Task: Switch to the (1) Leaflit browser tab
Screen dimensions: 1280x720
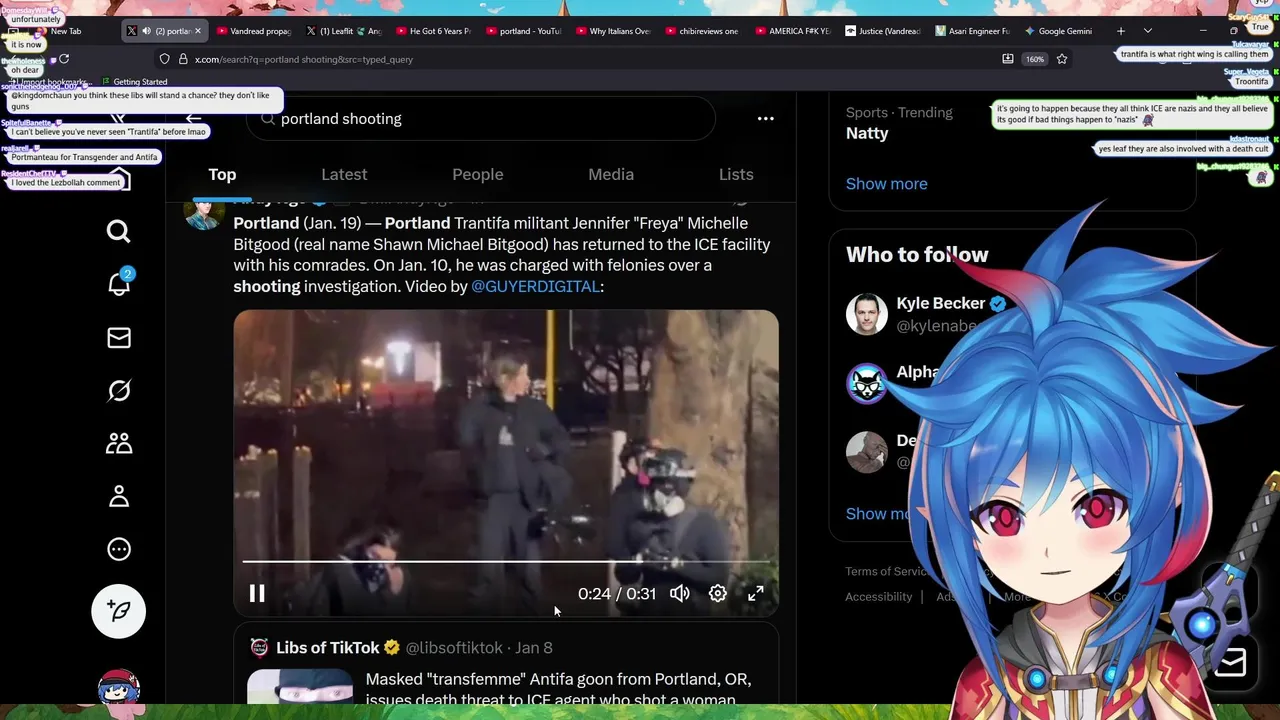Action: [x=344, y=31]
